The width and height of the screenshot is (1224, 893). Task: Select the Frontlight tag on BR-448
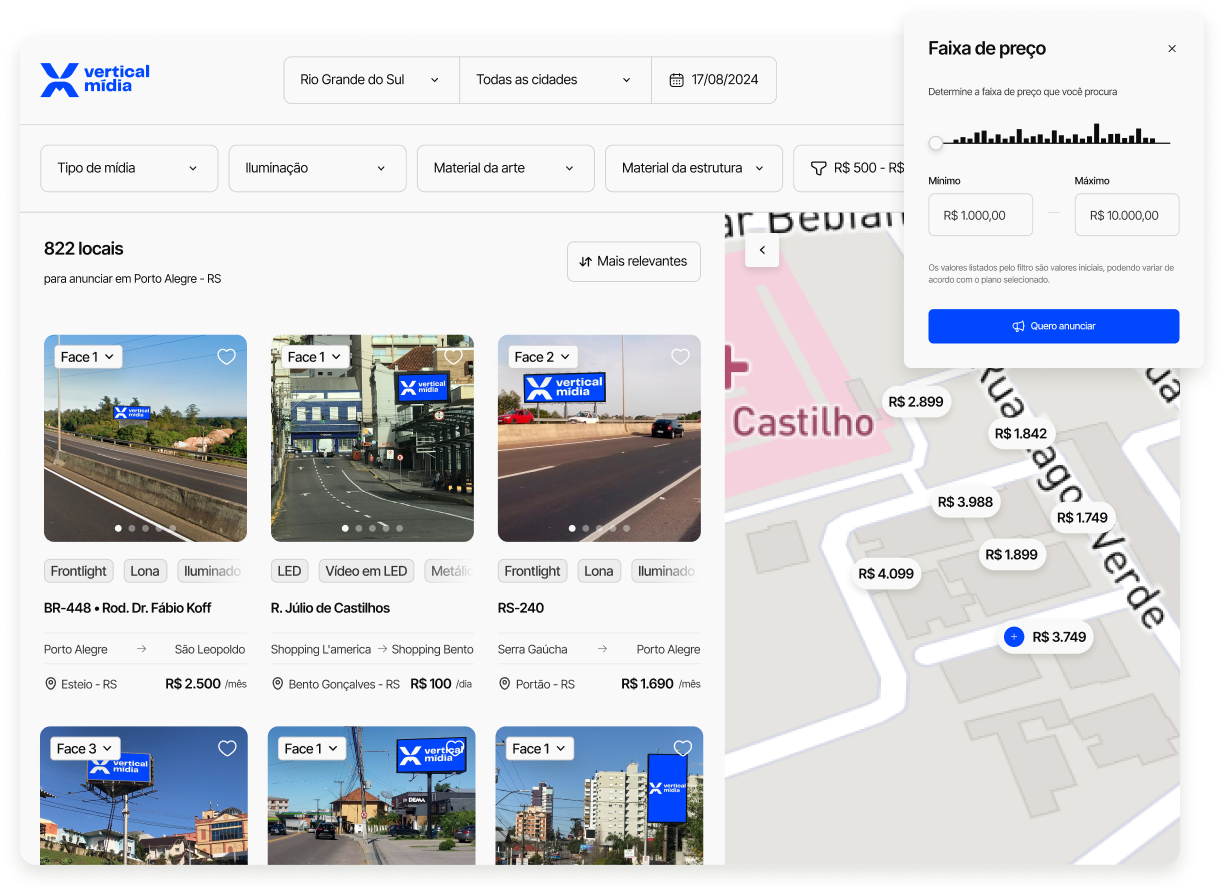[79, 571]
